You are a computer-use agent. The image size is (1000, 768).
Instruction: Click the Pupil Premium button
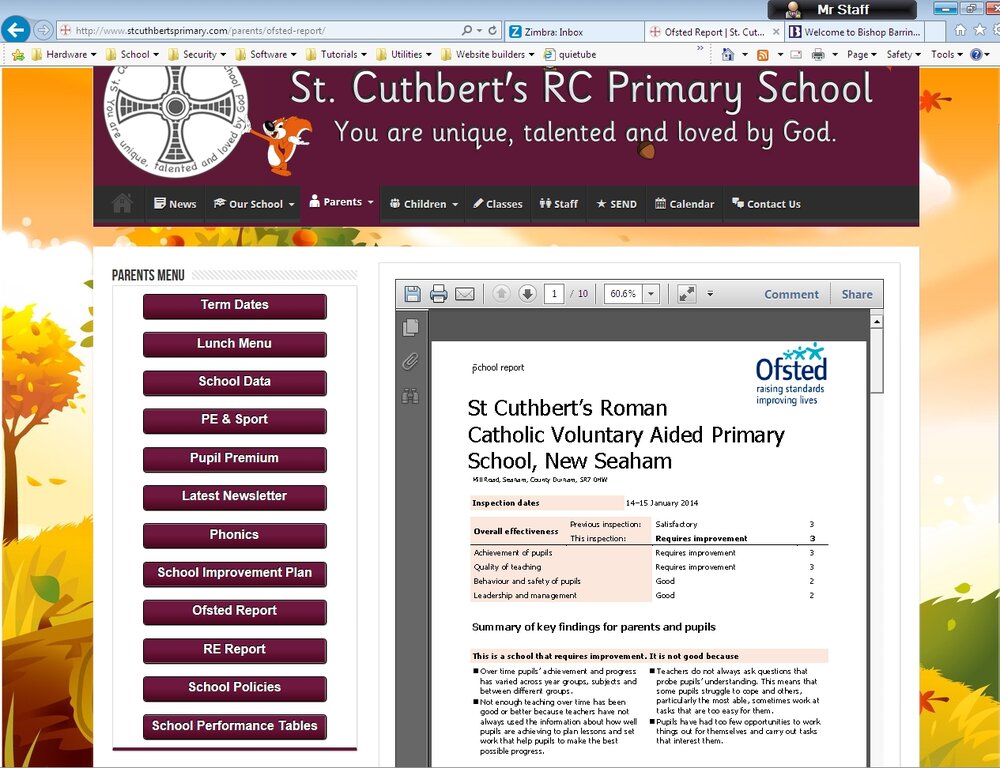click(235, 459)
